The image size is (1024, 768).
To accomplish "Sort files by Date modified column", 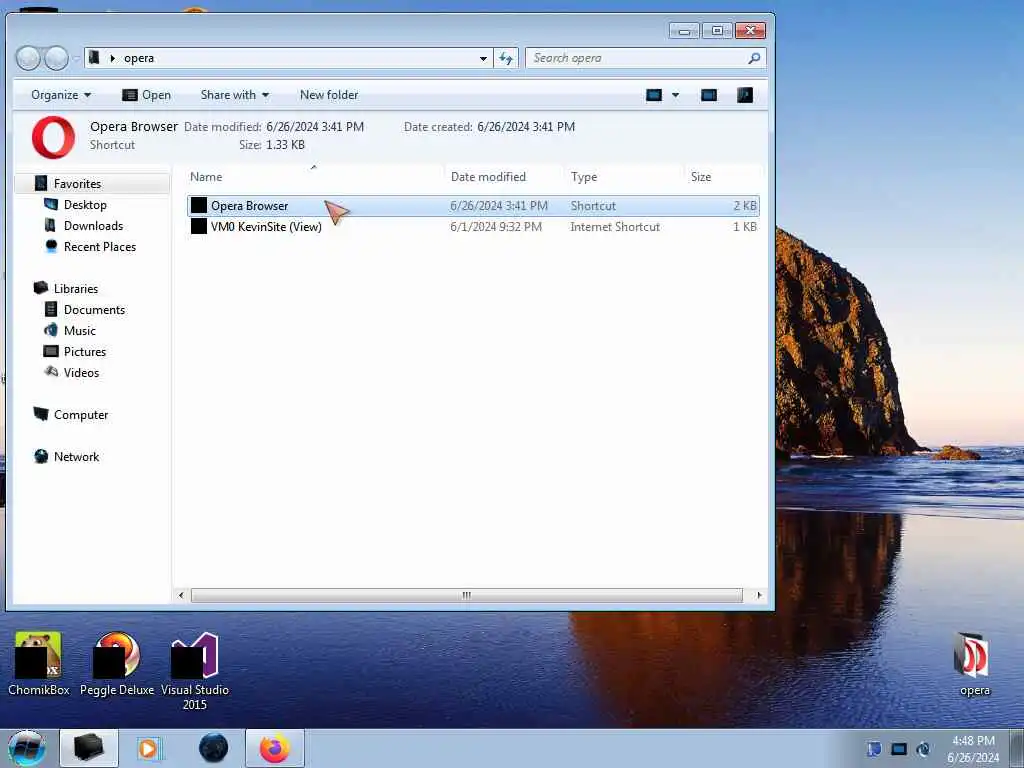I will click(504, 177).
